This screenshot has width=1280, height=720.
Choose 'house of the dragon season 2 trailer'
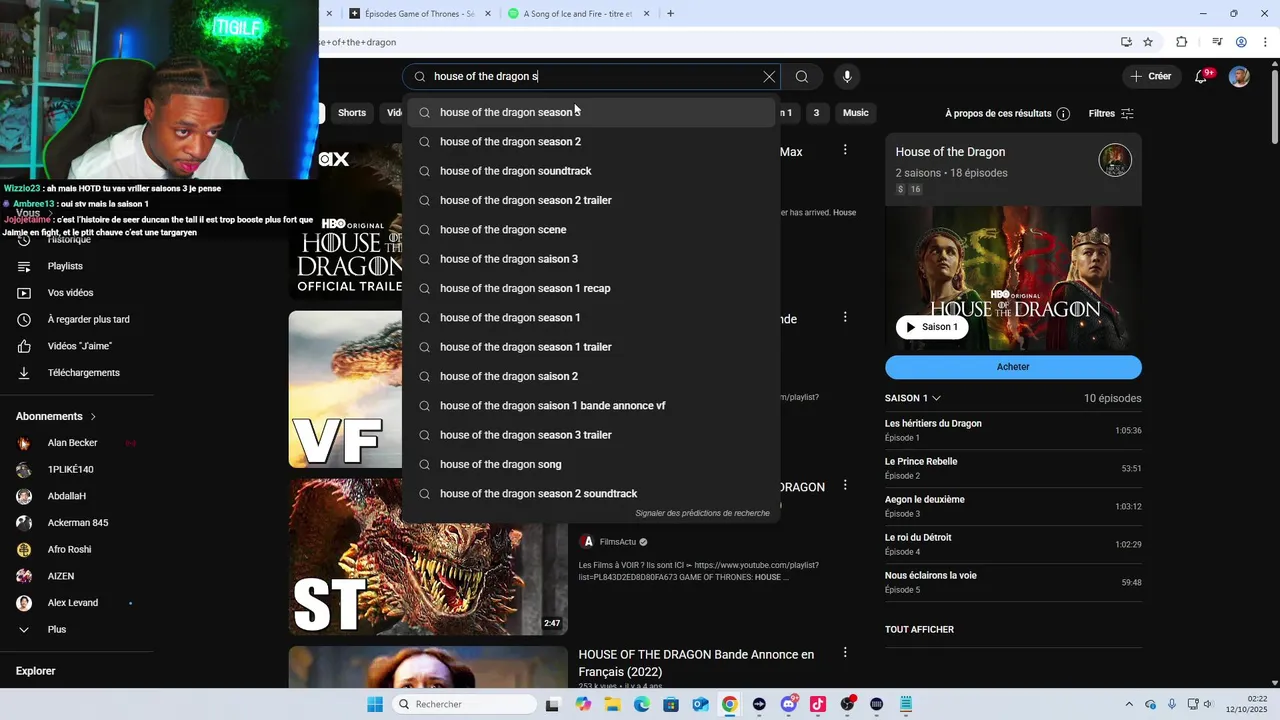(x=591, y=200)
